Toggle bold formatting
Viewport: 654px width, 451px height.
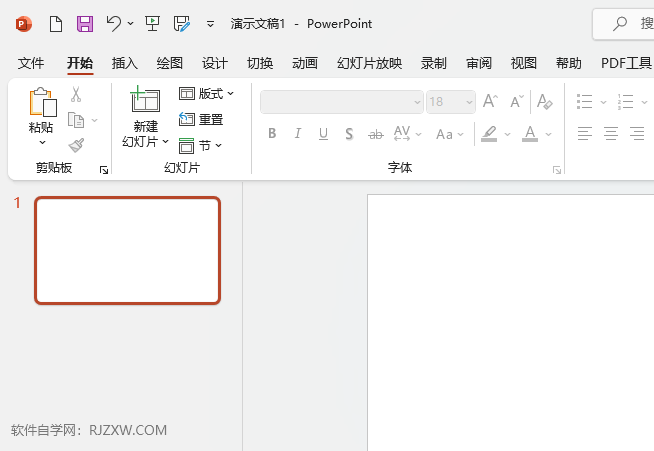coord(272,134)
